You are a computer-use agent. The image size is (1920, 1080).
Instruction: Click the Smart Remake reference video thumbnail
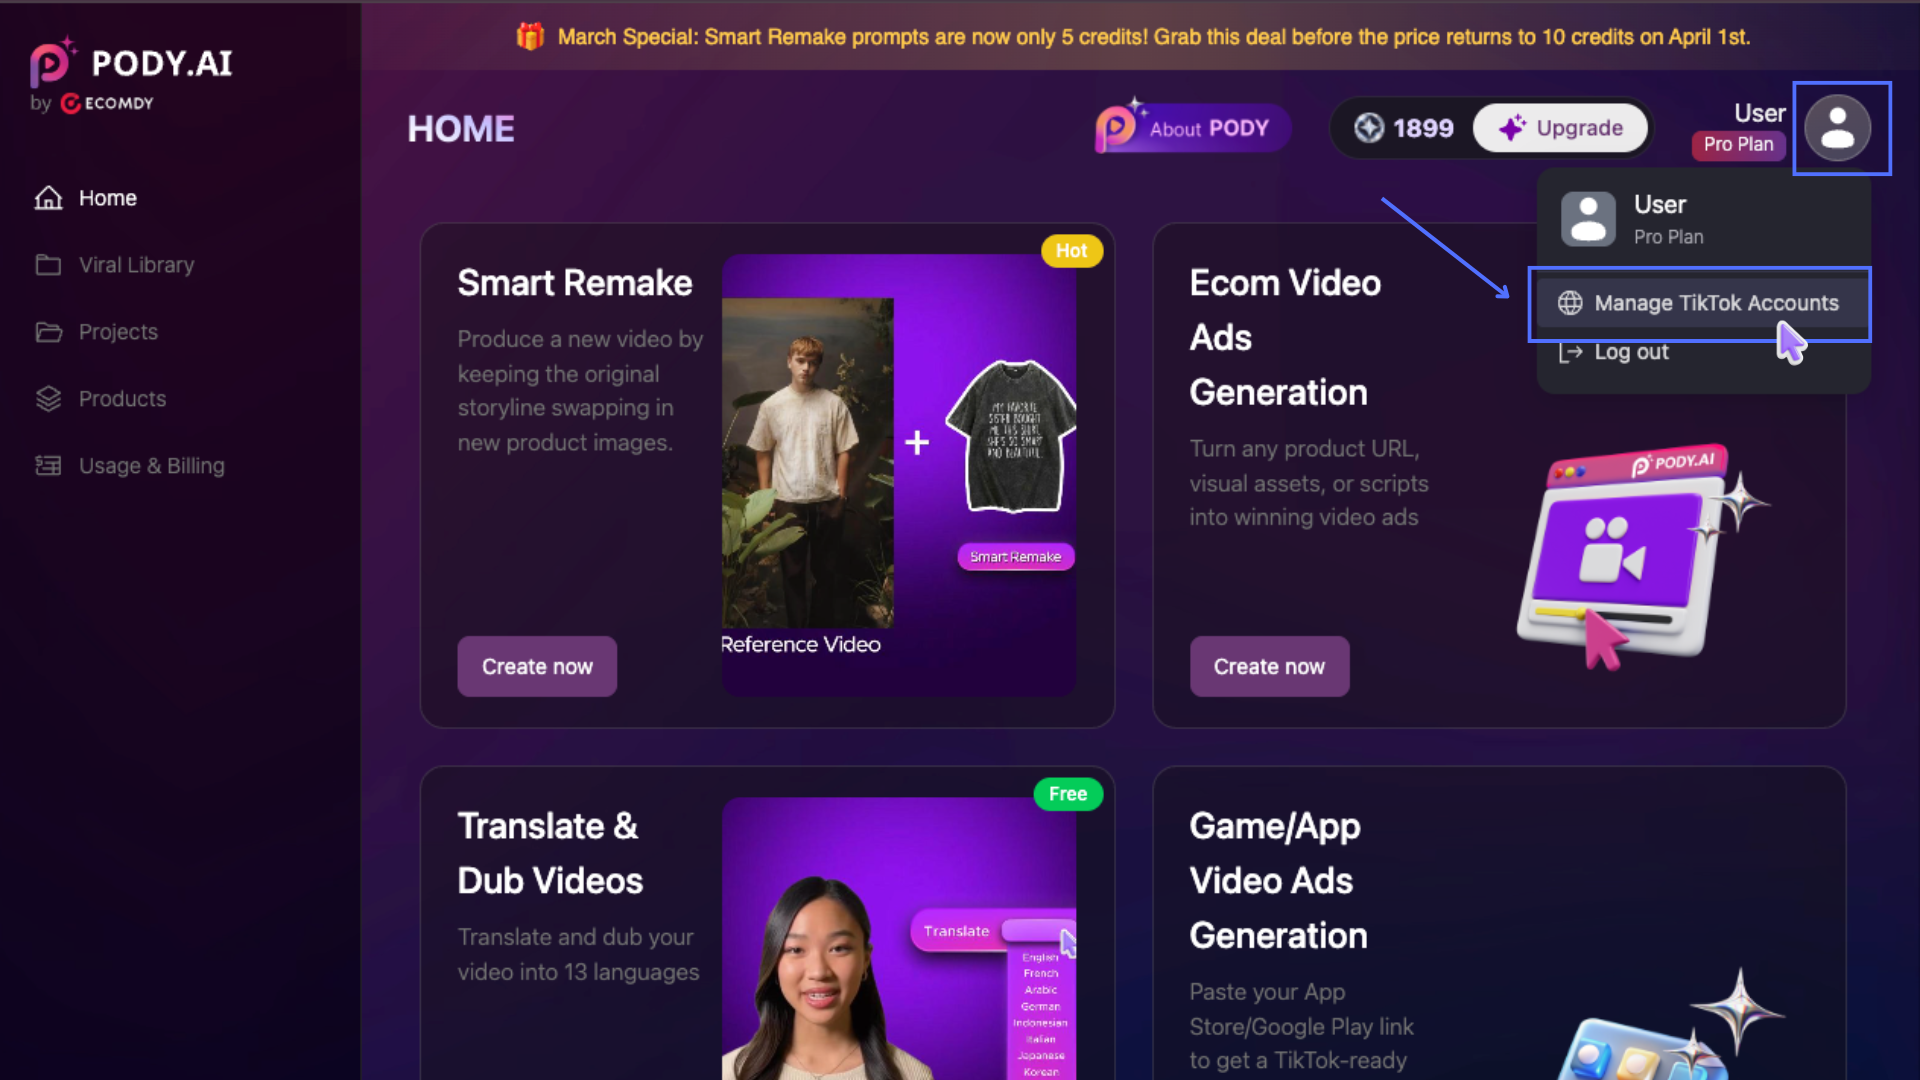(x=808, y=462)
